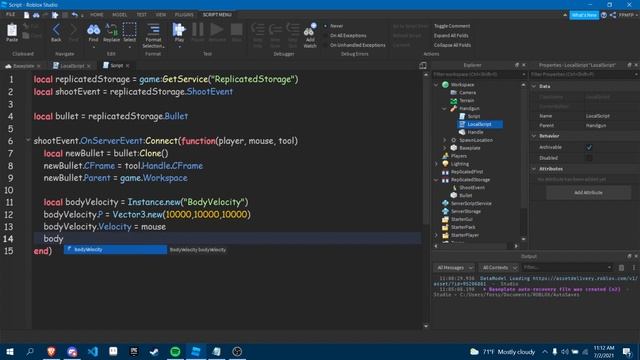Toggle the Archivable checkbox
The height and width of the screenshot is (360, 640).
589,147
